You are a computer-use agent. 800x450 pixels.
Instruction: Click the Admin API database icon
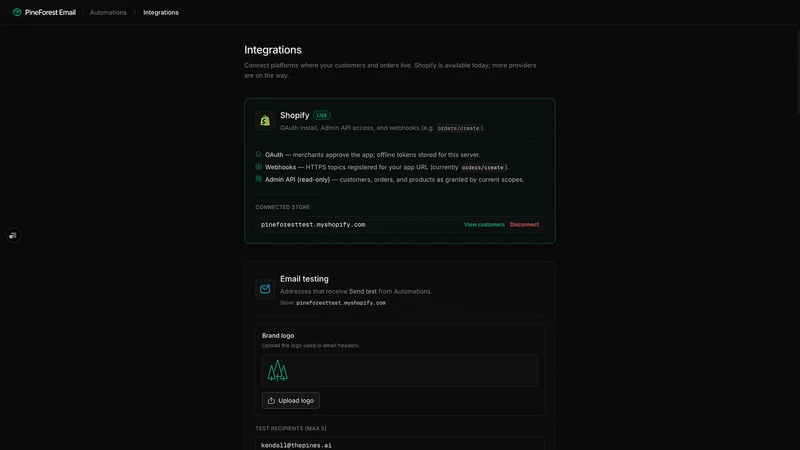click(259, 179)
